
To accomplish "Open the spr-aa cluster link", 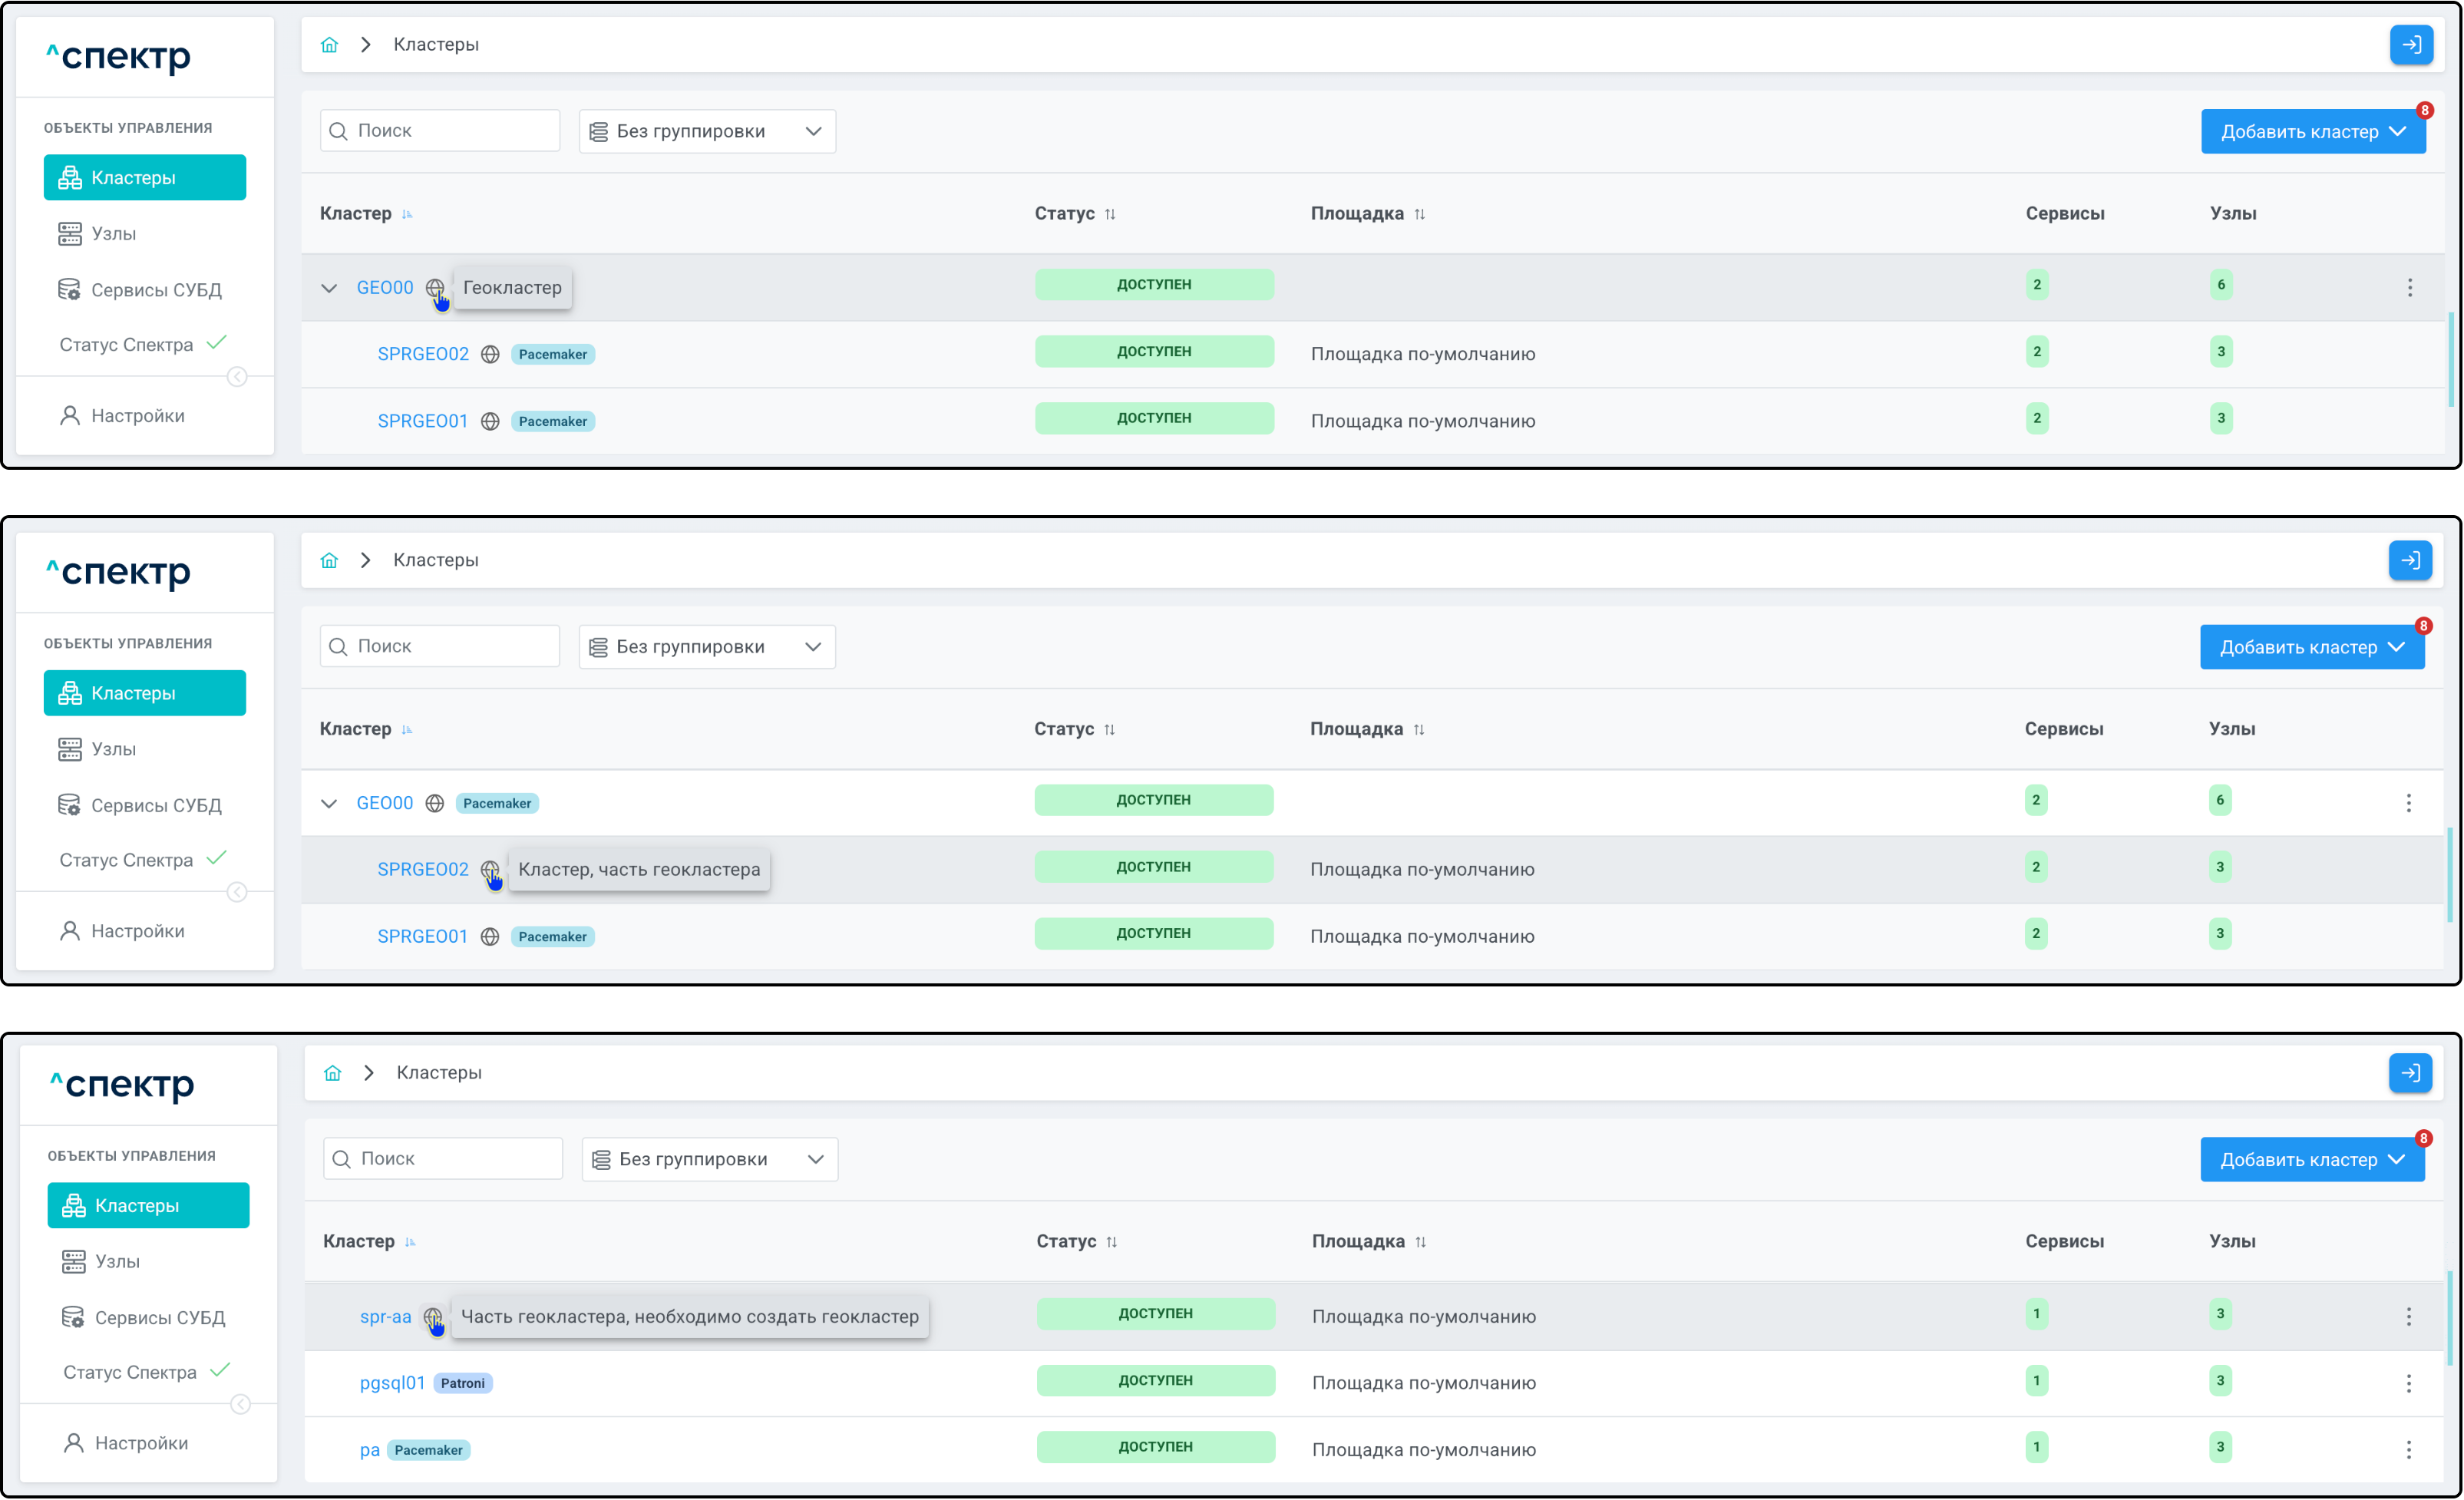I will click(x=385, y=1316).
